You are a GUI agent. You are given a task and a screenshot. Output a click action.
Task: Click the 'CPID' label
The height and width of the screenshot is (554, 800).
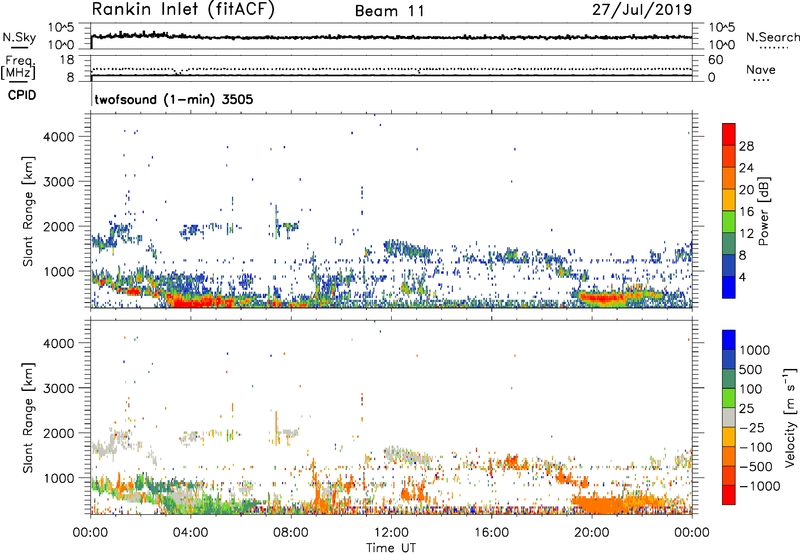[22, 95]
